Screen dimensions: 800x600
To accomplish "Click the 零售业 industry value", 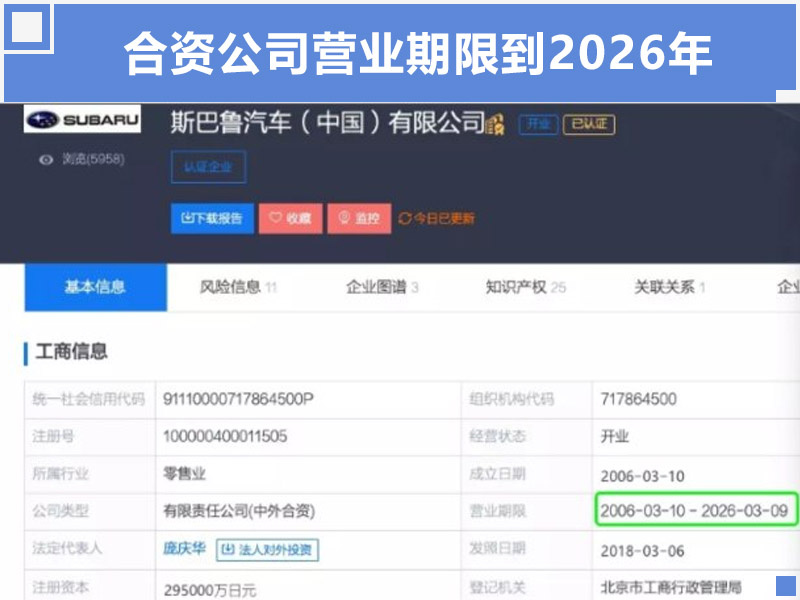I will point(184,474).
